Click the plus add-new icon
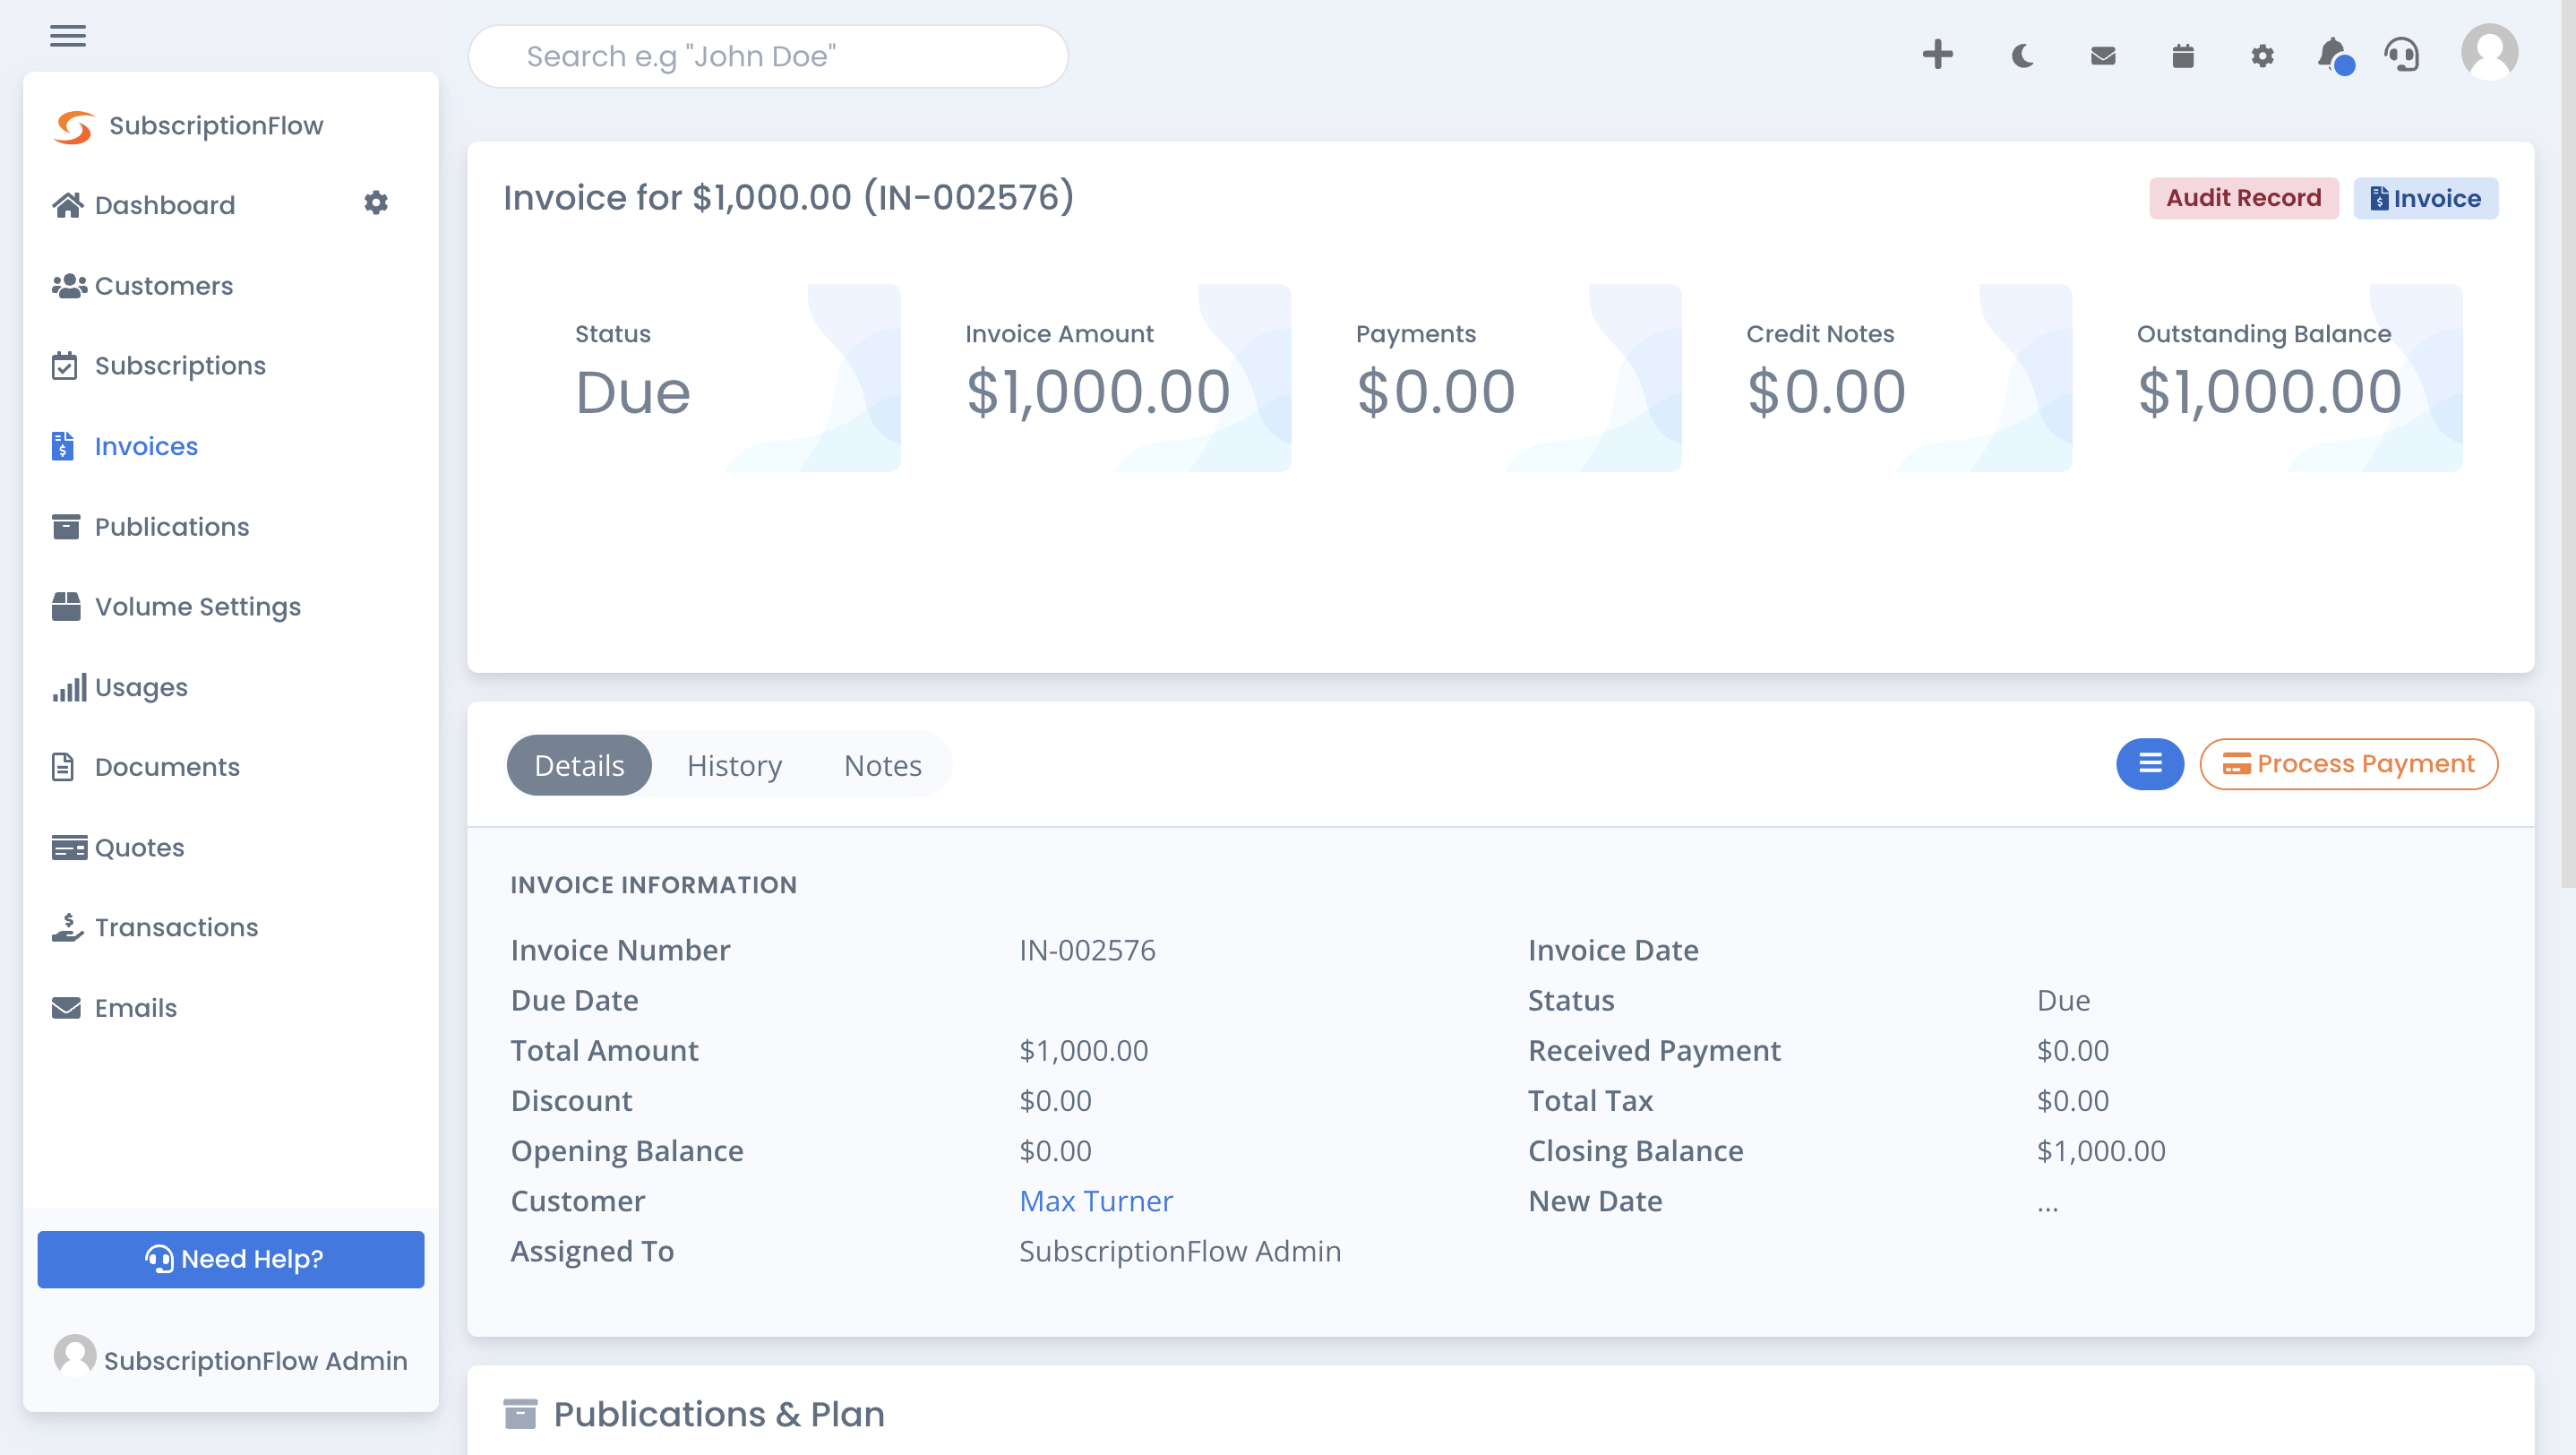This screenshot has width=2576, height=1455. (1937, 54)
